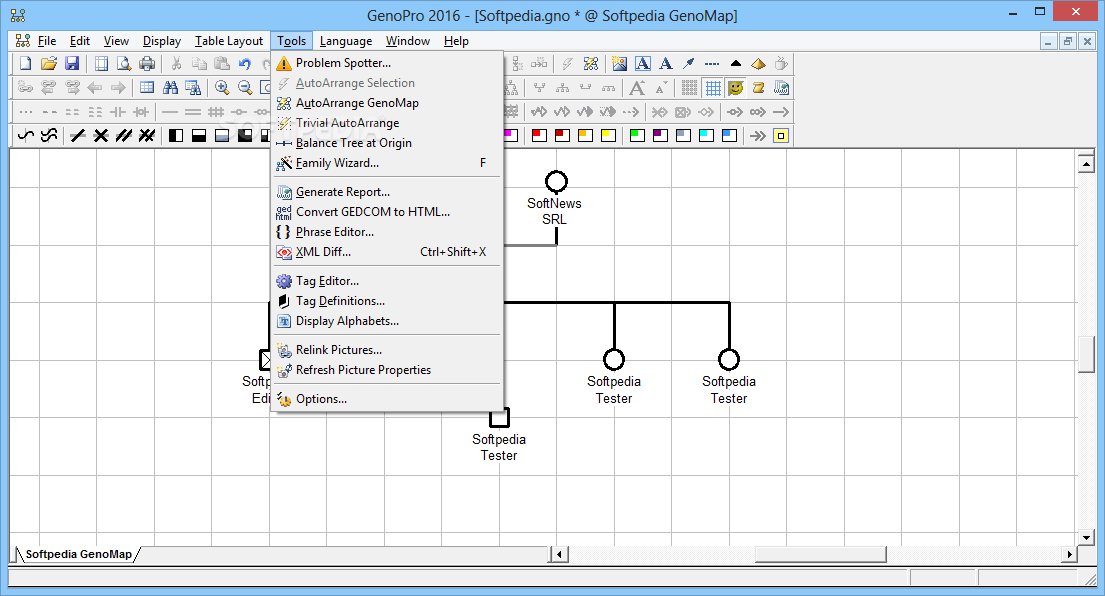Click the new picture icon in the toolbar

619,63
